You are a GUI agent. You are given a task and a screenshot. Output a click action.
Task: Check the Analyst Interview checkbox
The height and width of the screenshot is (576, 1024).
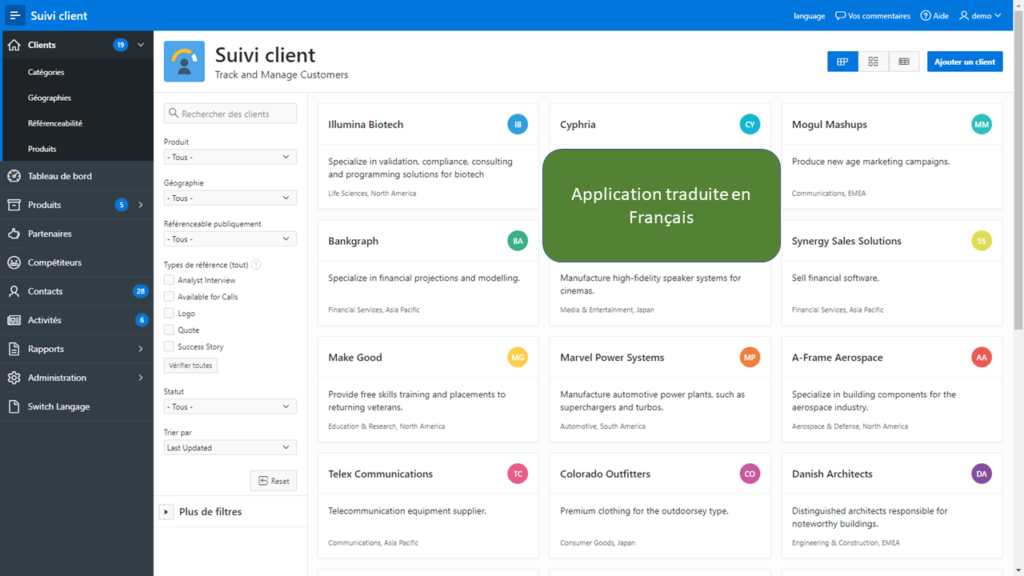[169, 280]
